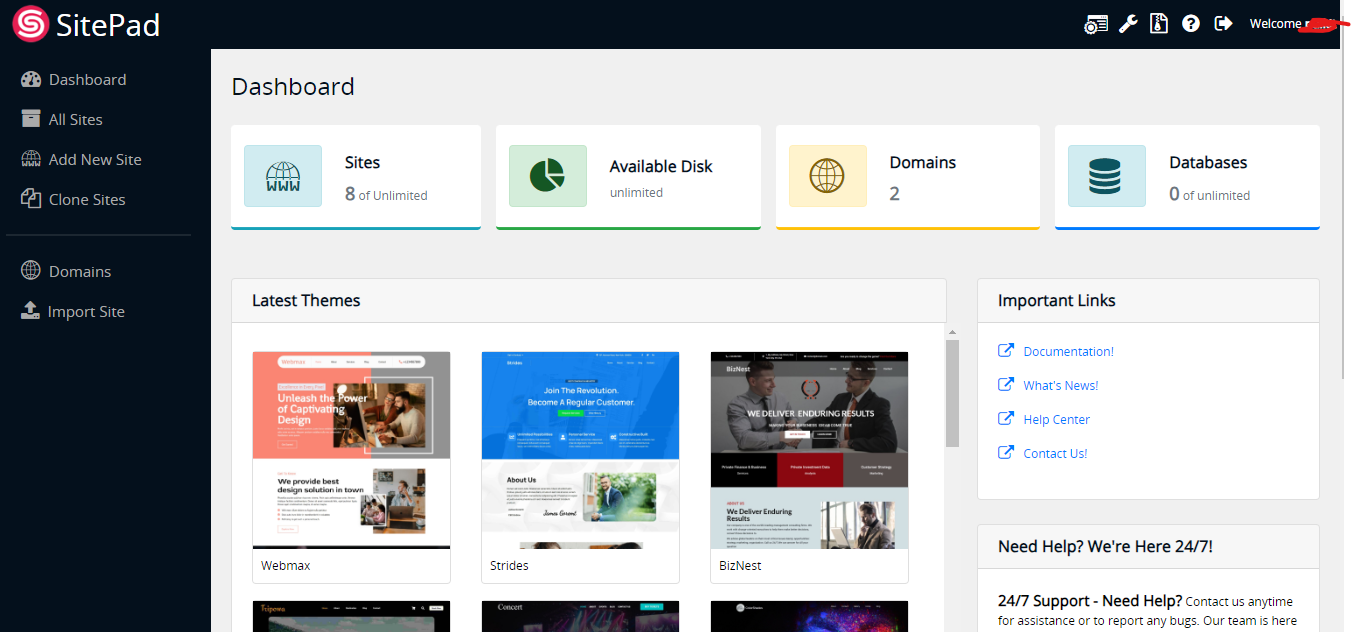Select the BizNest theme thumbnail
This screenshot has height=632, width=1351.
tap(810, 450)
